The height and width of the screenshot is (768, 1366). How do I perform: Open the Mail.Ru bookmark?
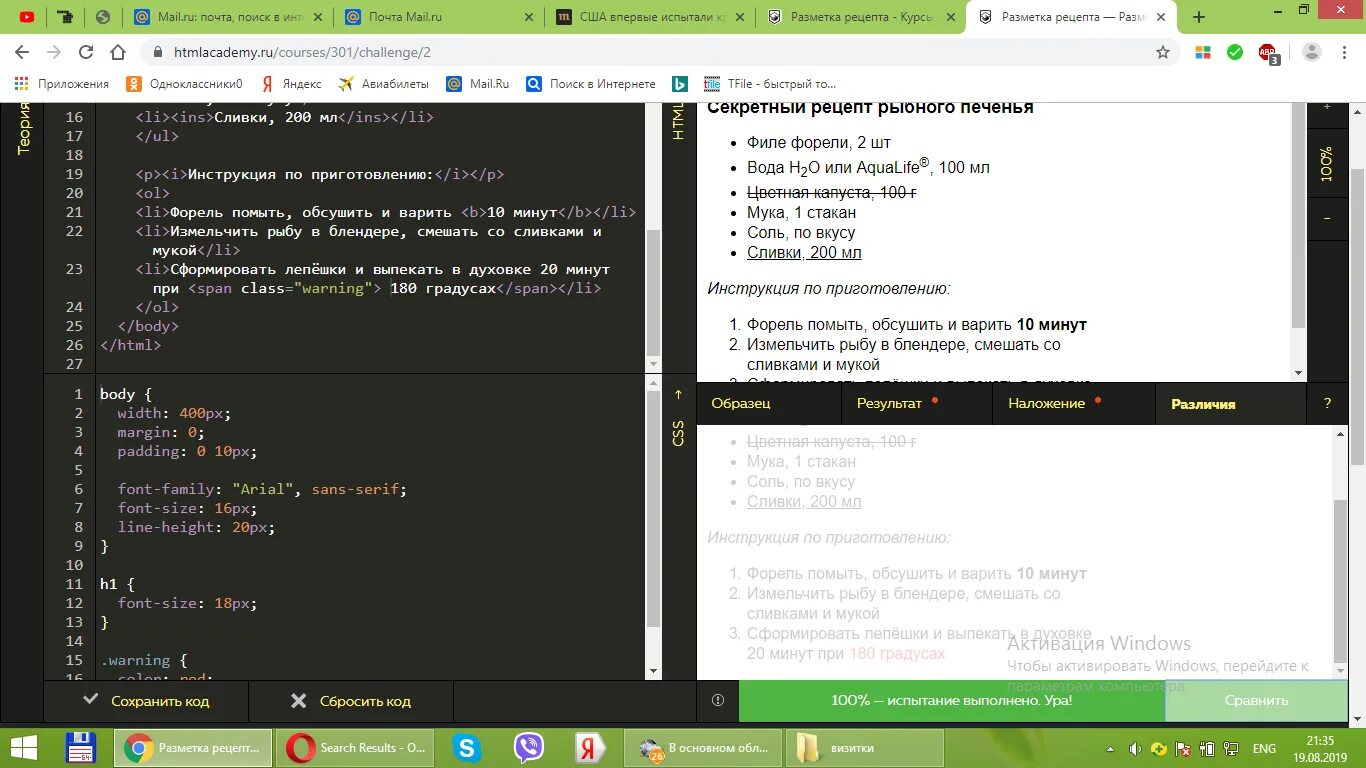478,84
